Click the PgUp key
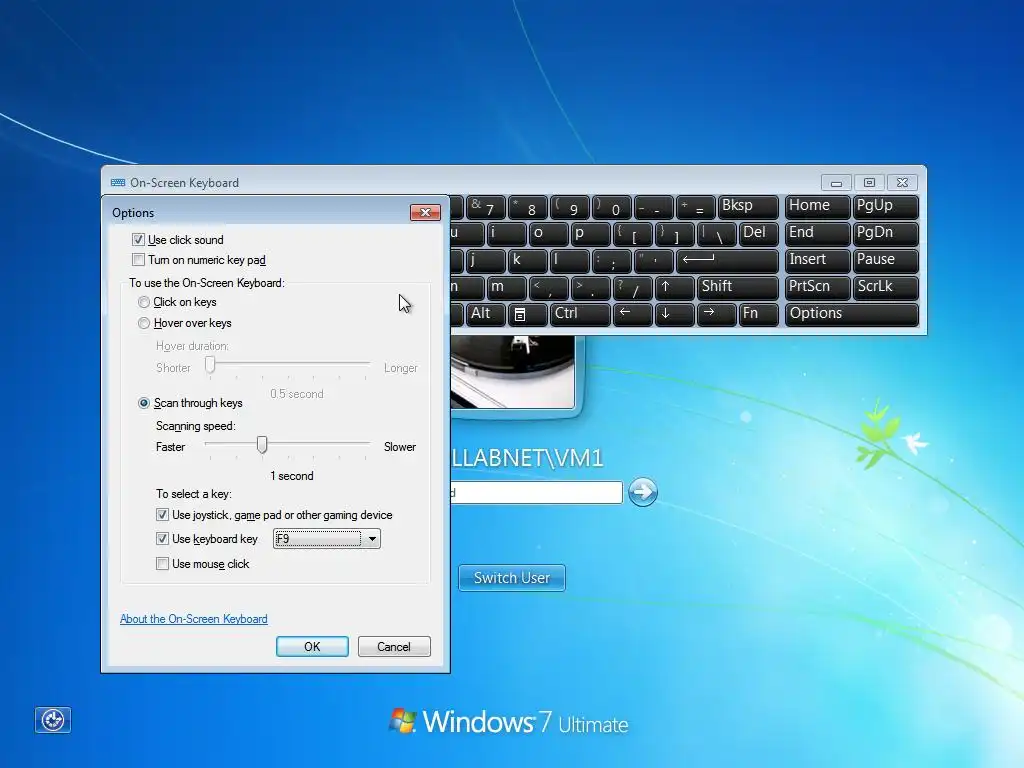The height and width of the screenshot is (768, 1024). [886, 206]
